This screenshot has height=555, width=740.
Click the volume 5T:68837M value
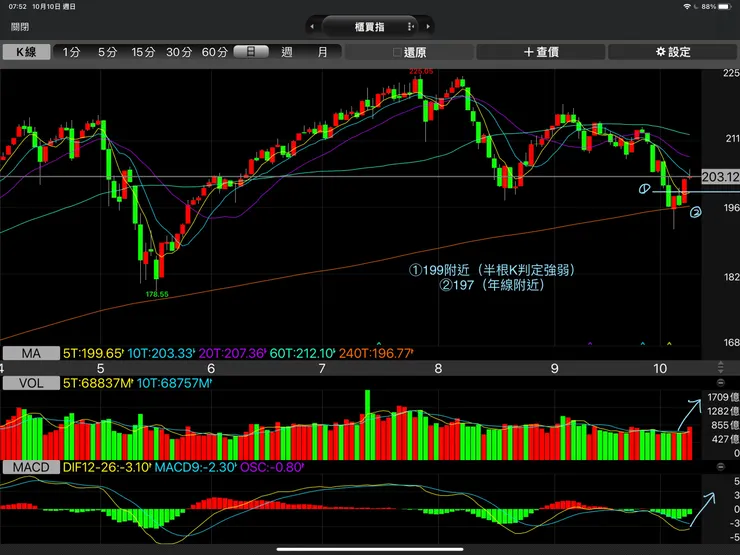(x=98, y=383)
